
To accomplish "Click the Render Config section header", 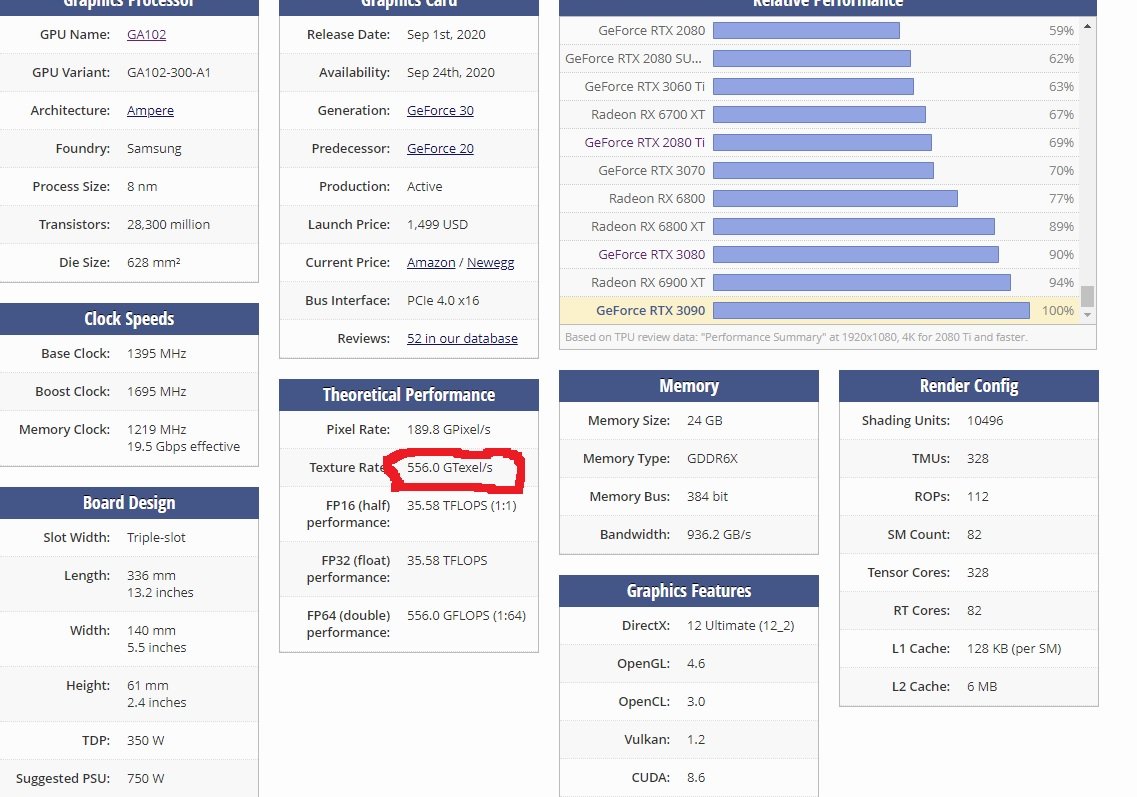I will (969, 386).
